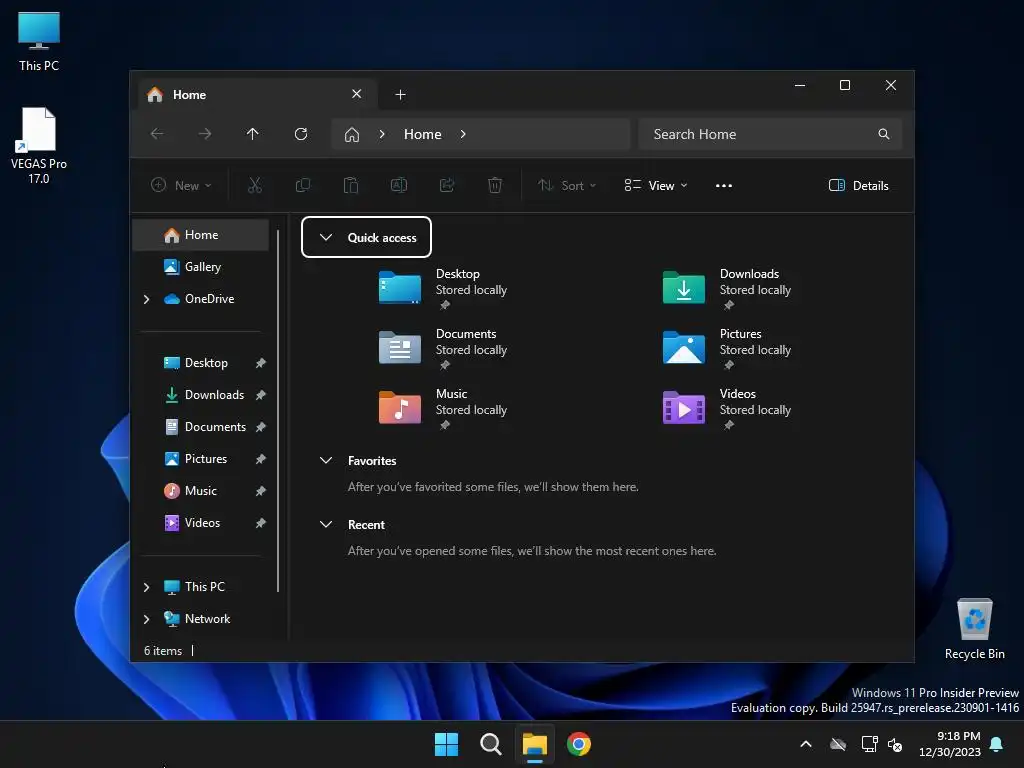Click the Share icon in toolbar

[447, 185]
